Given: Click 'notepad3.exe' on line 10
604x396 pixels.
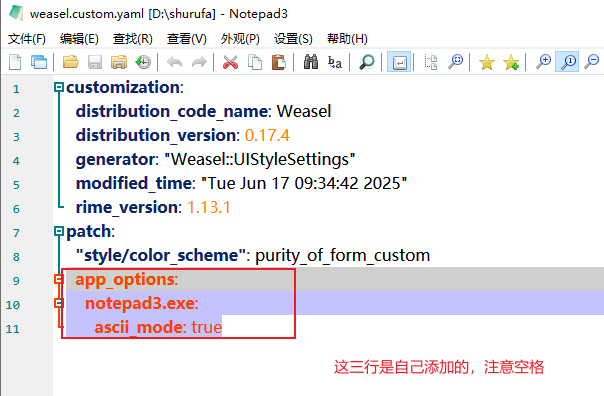Looking at the screenshot, I should pos(140,304).
